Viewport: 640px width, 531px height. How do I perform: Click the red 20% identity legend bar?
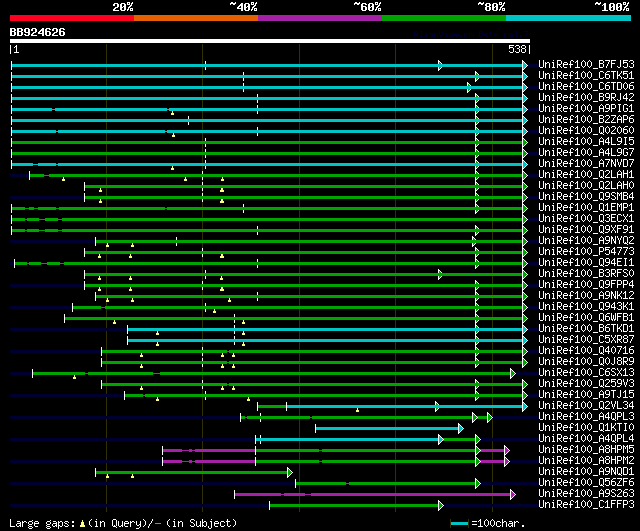(x=72, y=18)
